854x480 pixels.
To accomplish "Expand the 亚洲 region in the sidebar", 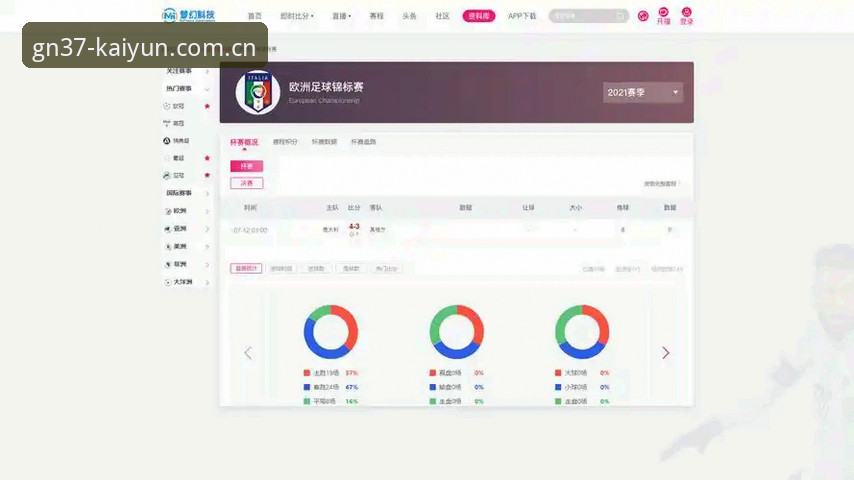I will (x=187, y=229).
